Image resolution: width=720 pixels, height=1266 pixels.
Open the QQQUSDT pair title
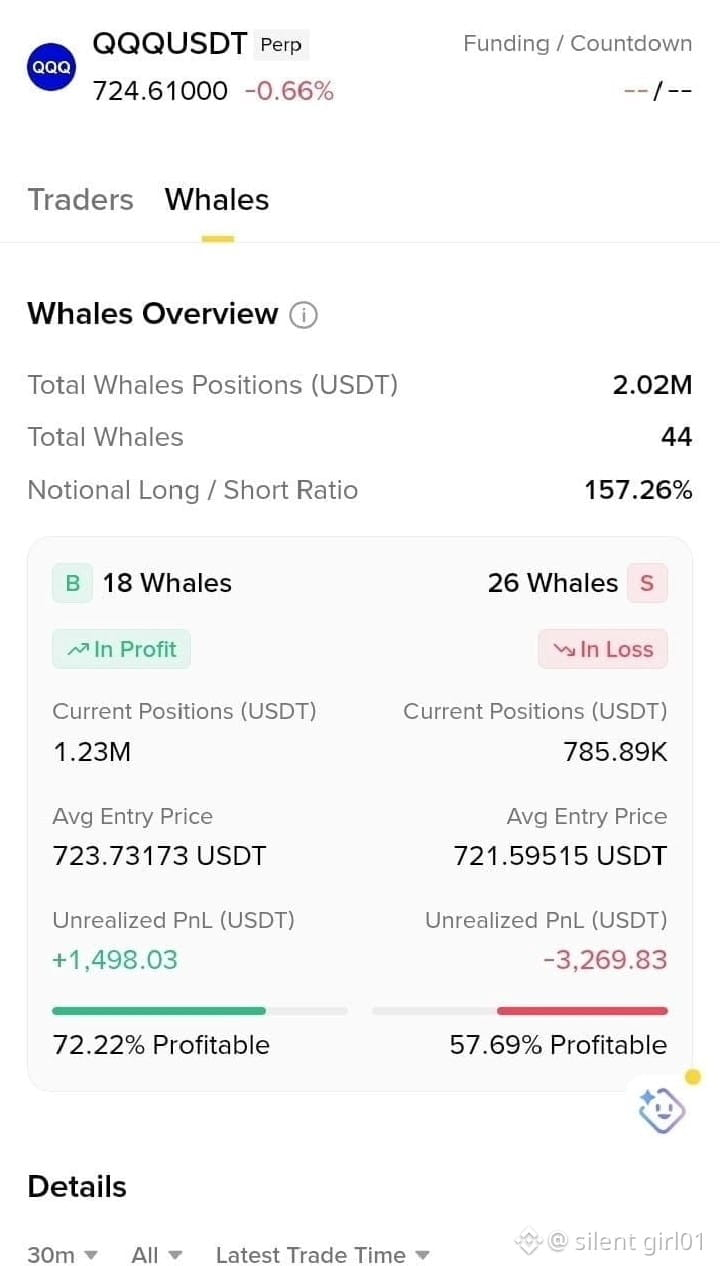point(170,44)
